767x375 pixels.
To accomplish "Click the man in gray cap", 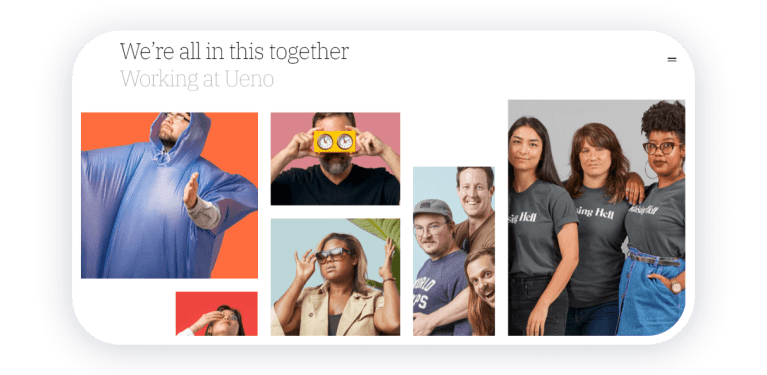I will [x=437, y=266].
